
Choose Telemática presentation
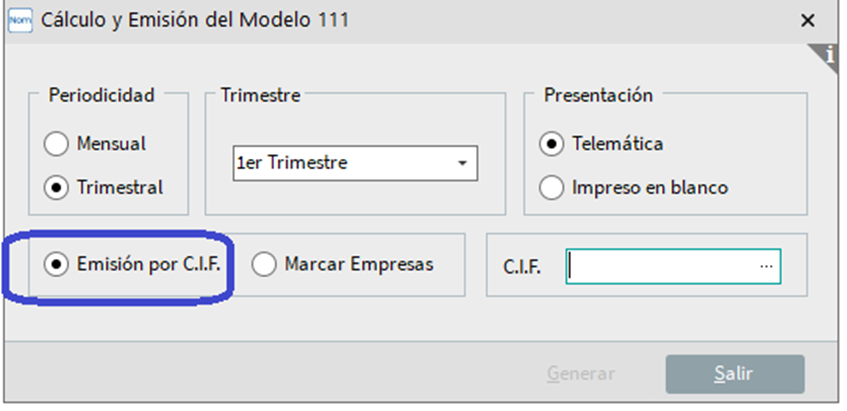601,144
